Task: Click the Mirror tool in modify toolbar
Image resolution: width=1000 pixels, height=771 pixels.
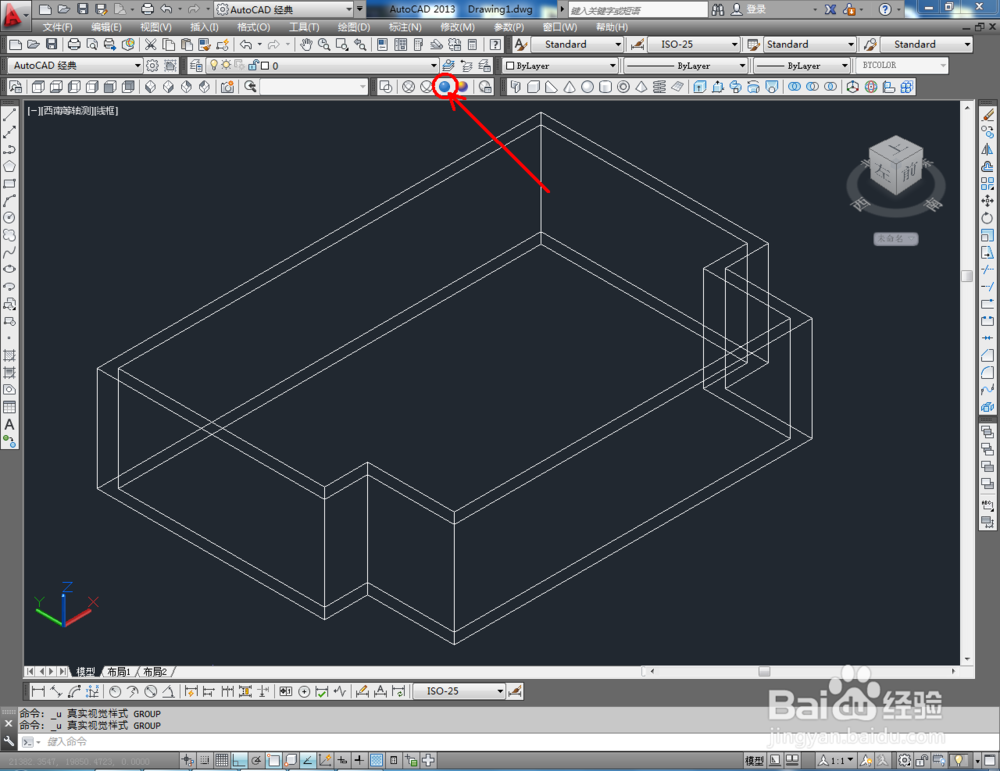Action: pyautogui.click(x=987, y=149)
